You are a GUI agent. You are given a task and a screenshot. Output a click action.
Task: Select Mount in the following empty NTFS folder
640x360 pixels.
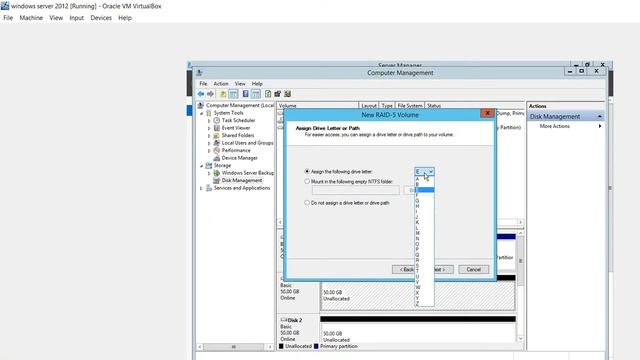click(x=307, y=181)
